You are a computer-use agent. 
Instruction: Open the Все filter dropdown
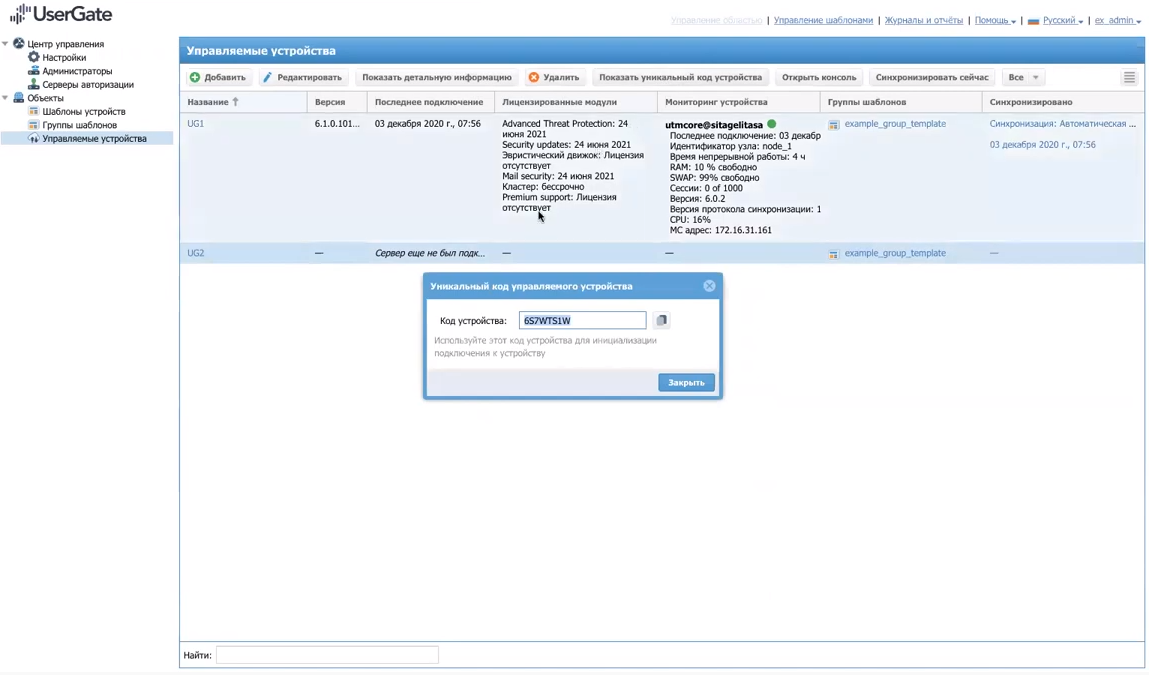click(1023, 77)
